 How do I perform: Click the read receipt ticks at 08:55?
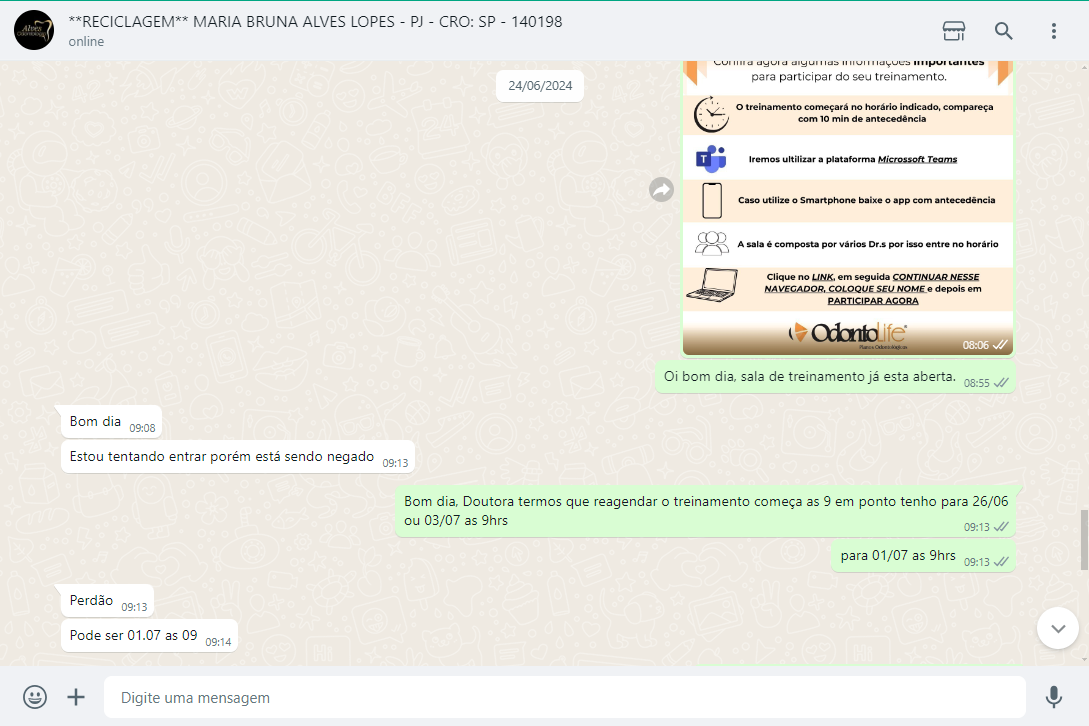1001,383
